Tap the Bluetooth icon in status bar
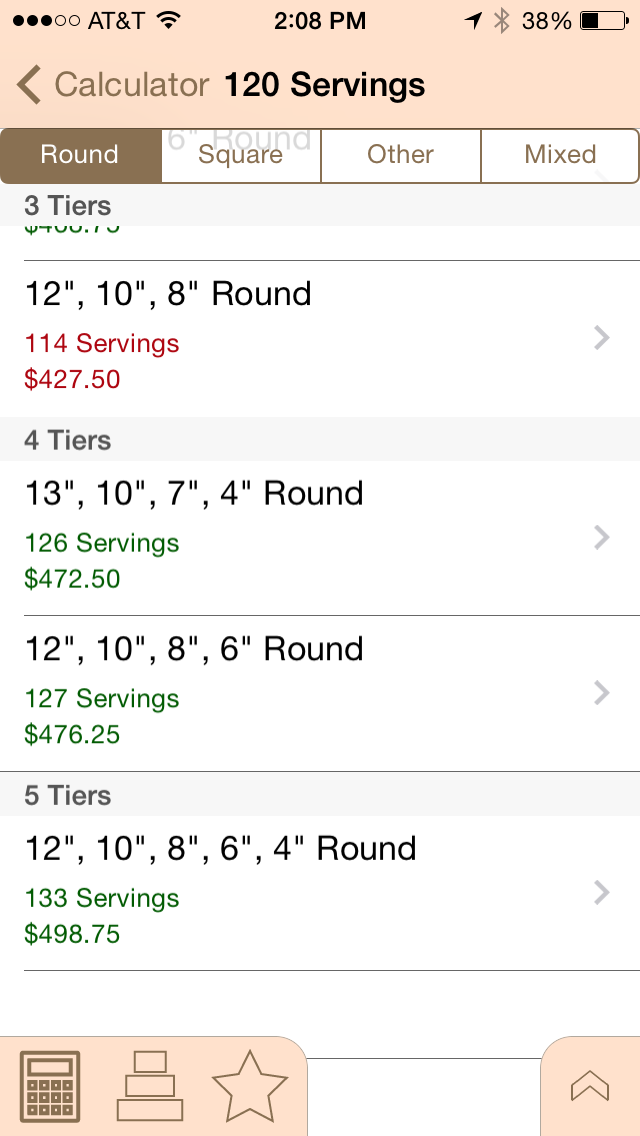 [x=502, y=21]
